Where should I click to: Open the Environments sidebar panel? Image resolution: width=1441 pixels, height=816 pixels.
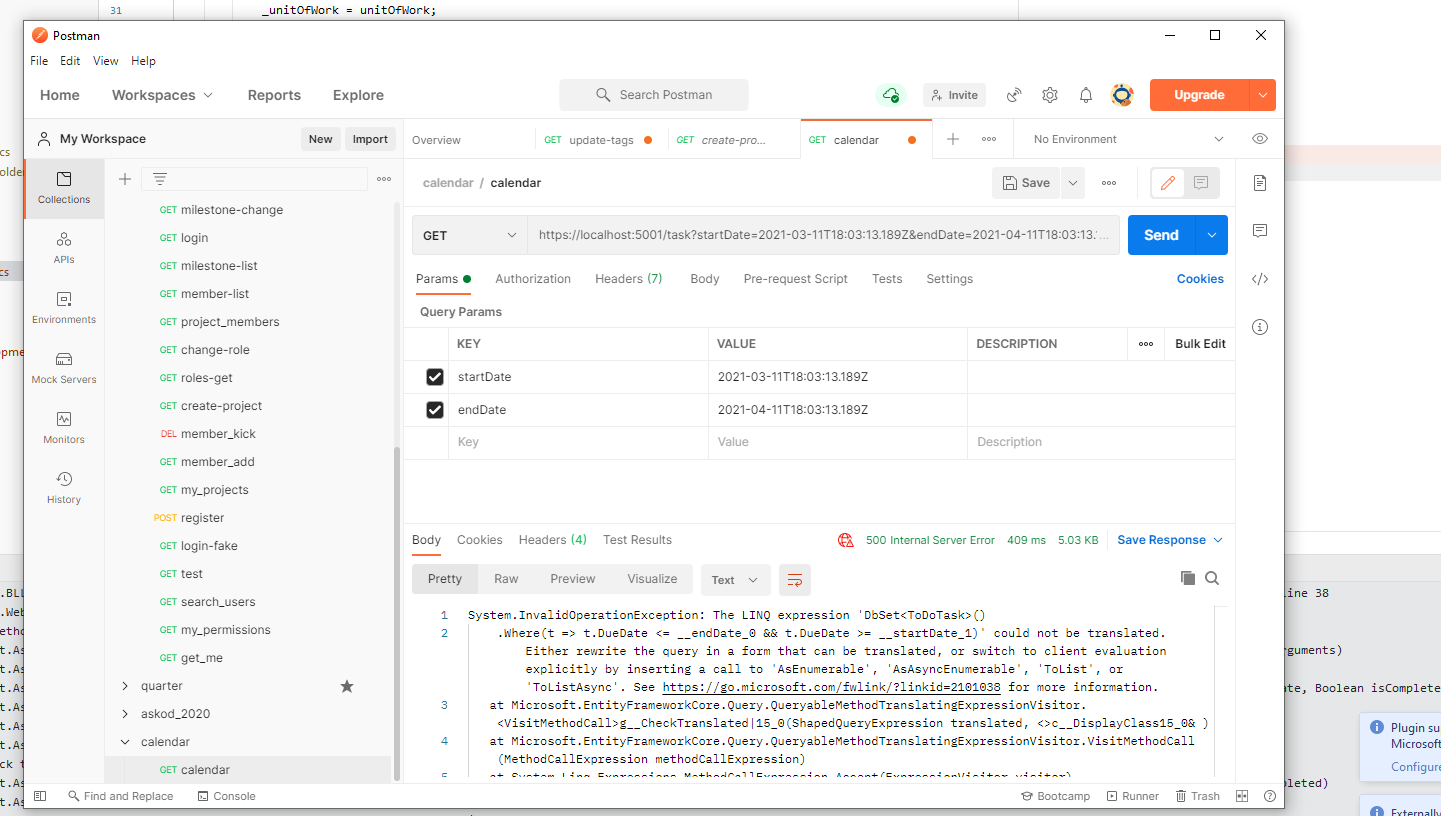[x=64, y=308]
